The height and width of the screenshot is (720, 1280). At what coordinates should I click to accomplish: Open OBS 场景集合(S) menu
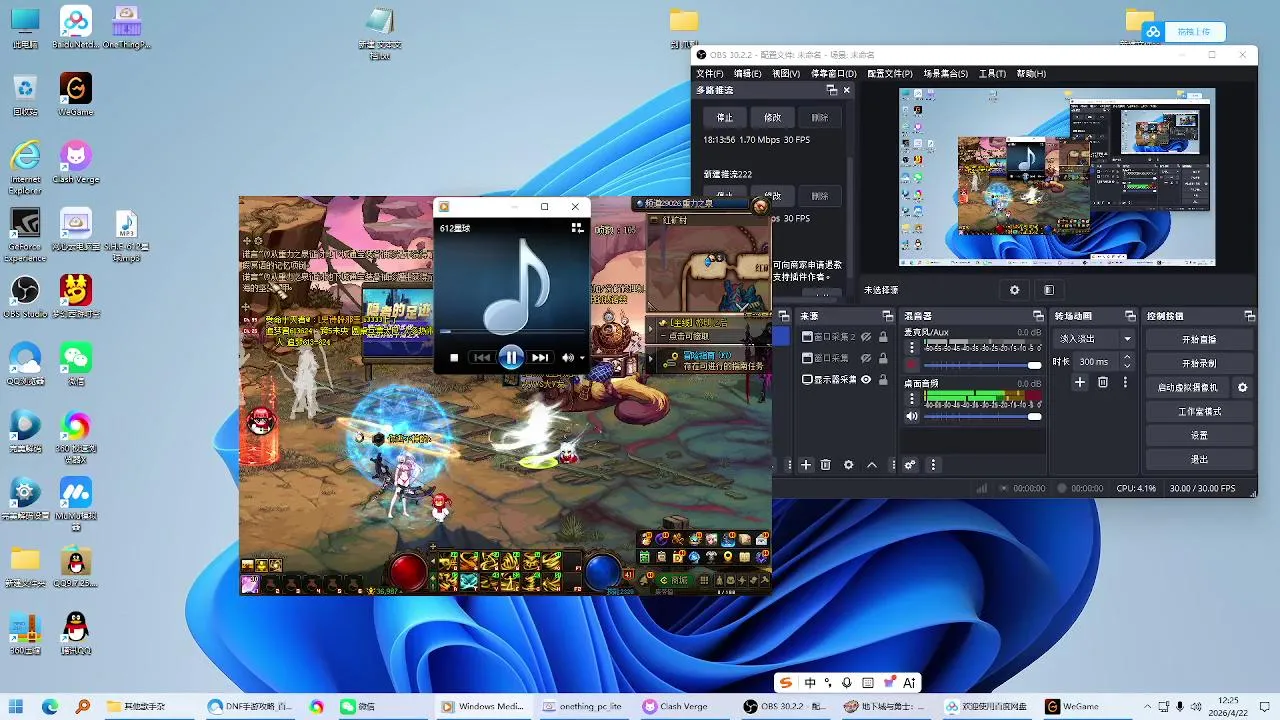click(x=945, y=73)
